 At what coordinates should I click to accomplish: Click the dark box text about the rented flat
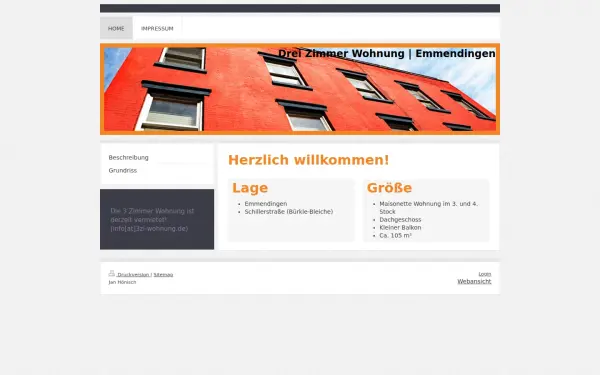tap(152, 220)
